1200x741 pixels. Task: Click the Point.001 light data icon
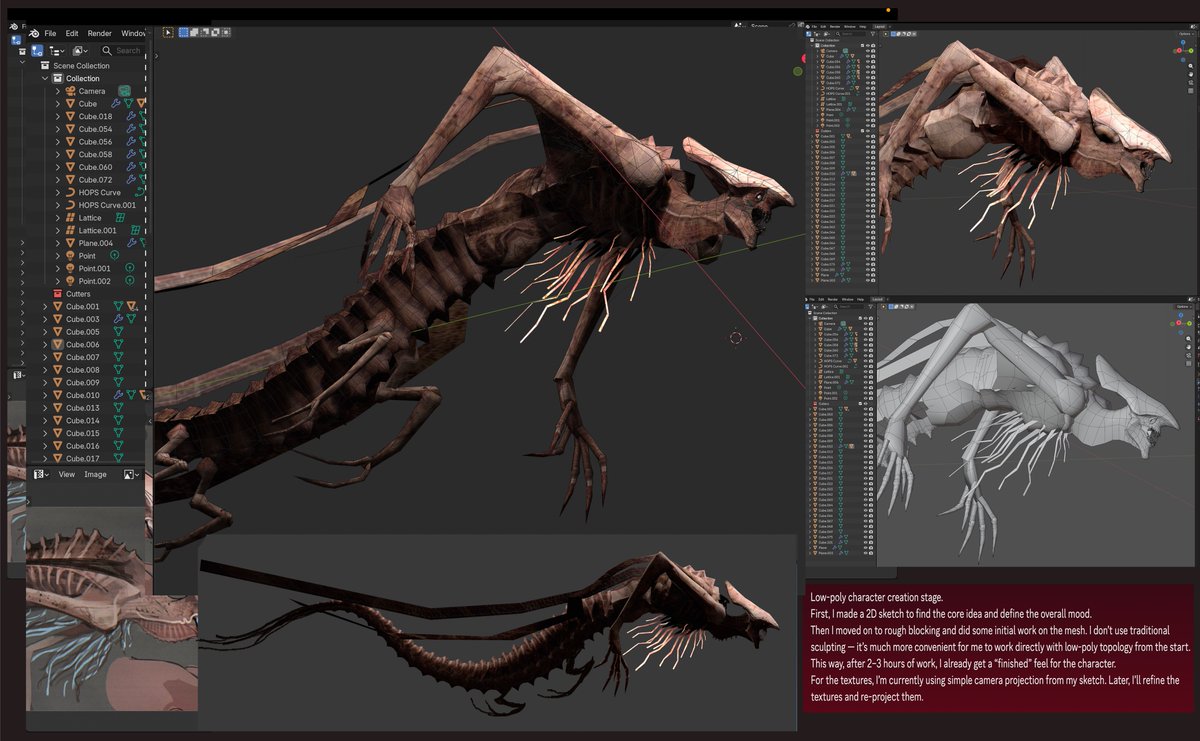[x=129, y=269]
